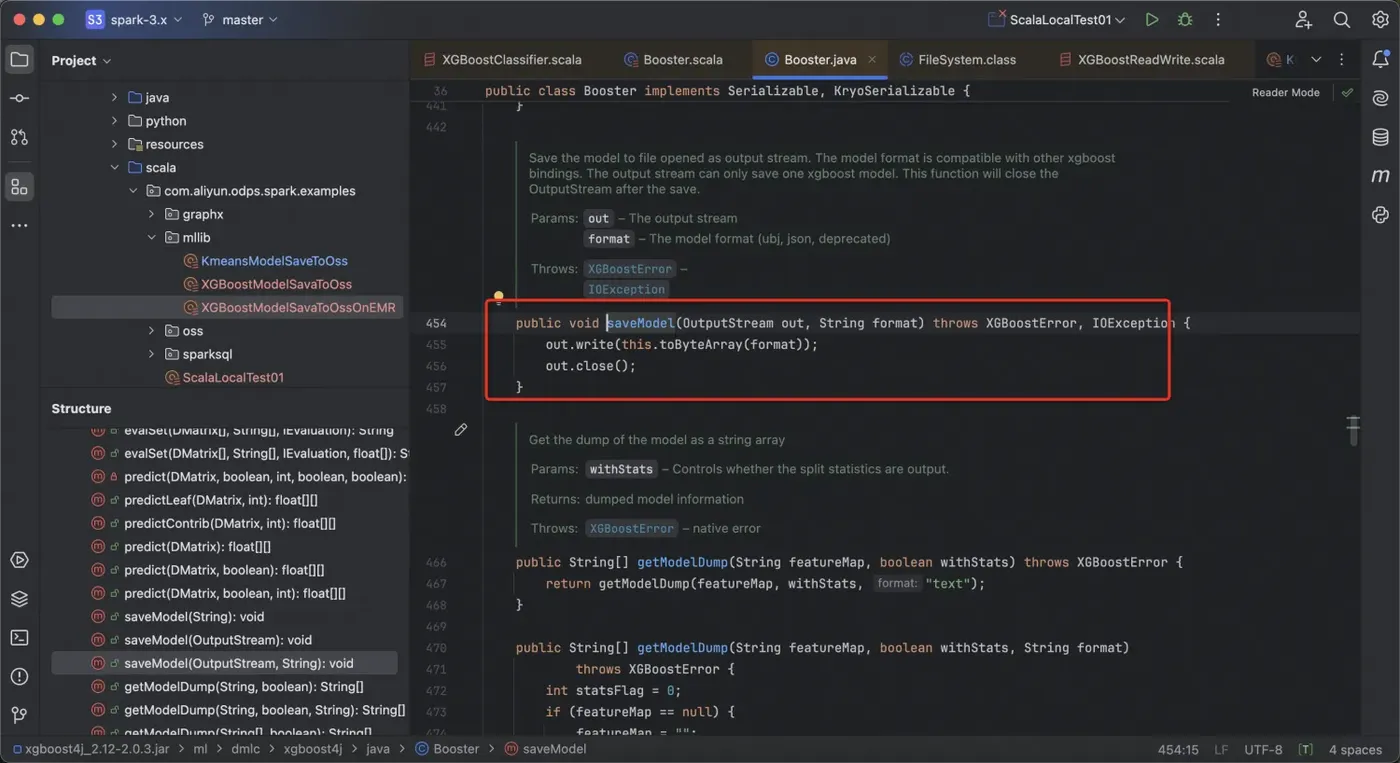Viewport: 1400px width, 763px height.
Task: Click the XGBoostError link in Throws doc
Action: click(630, 269)
